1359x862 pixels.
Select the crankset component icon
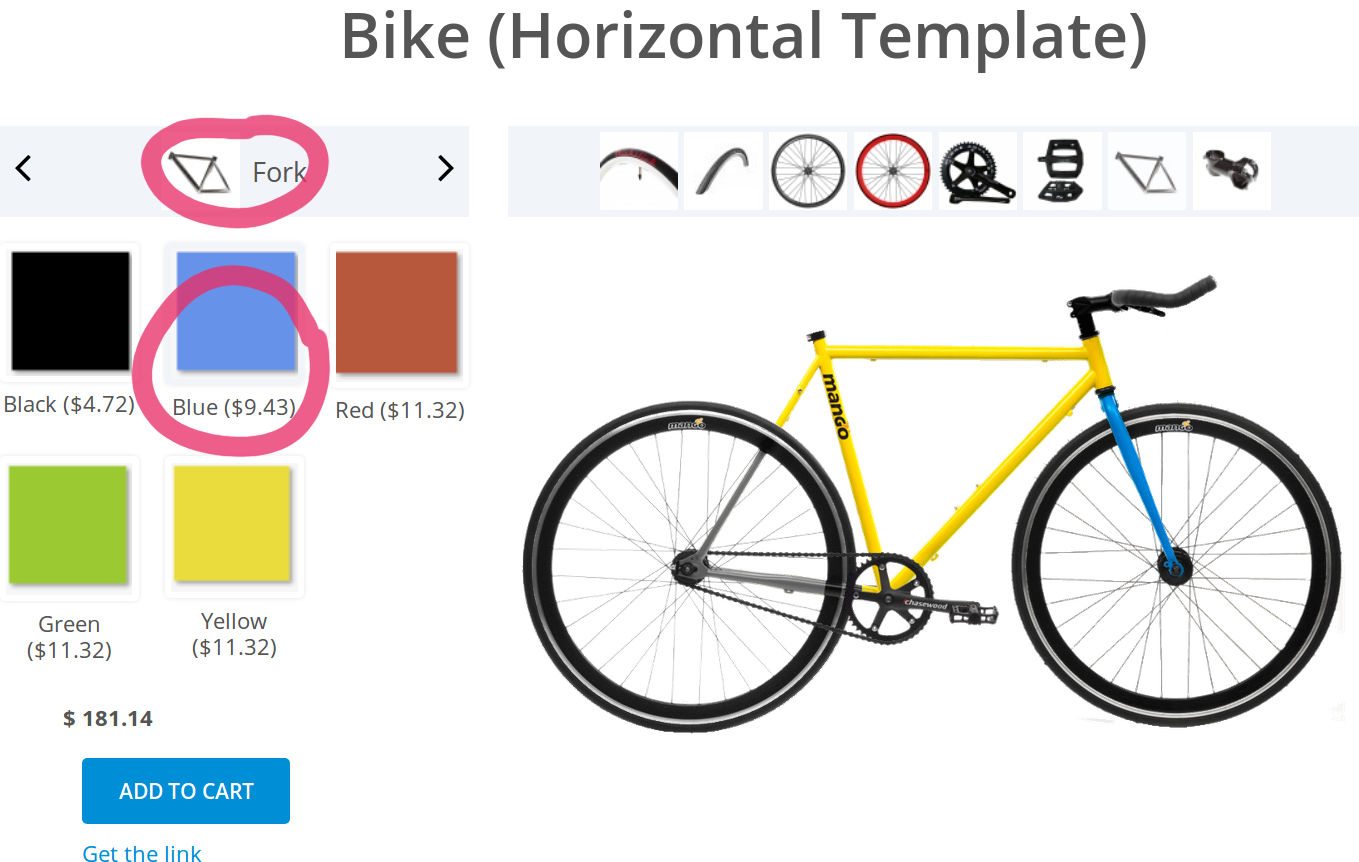977,170
